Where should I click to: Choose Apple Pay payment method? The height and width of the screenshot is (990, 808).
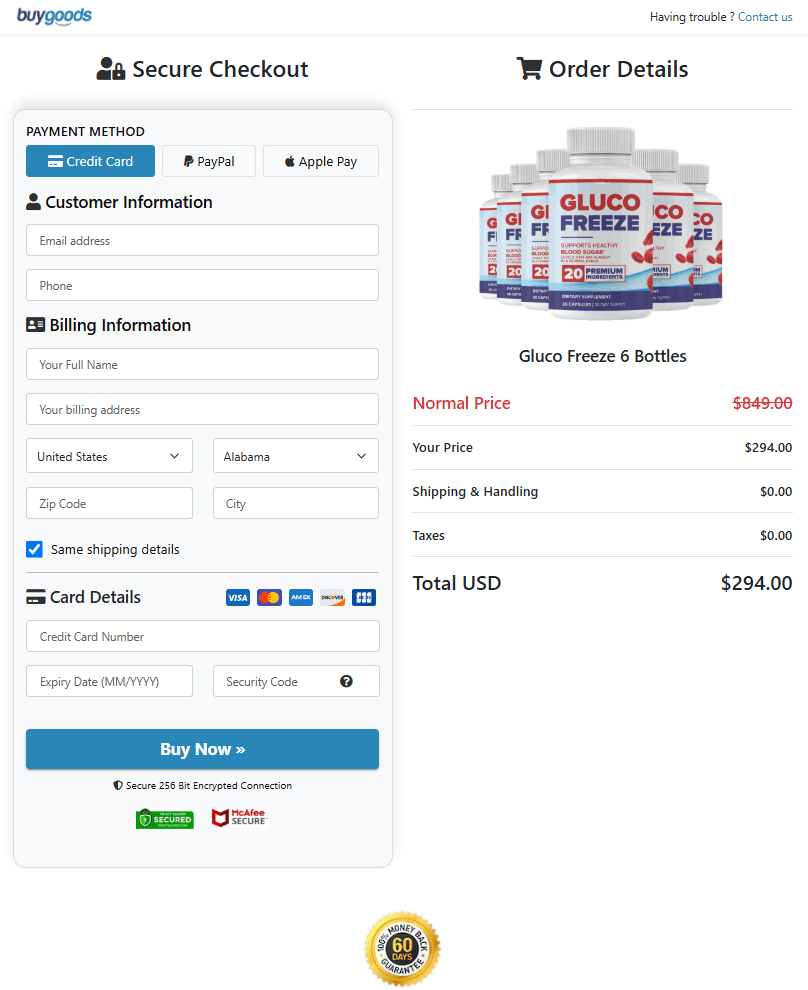point(320,161)
